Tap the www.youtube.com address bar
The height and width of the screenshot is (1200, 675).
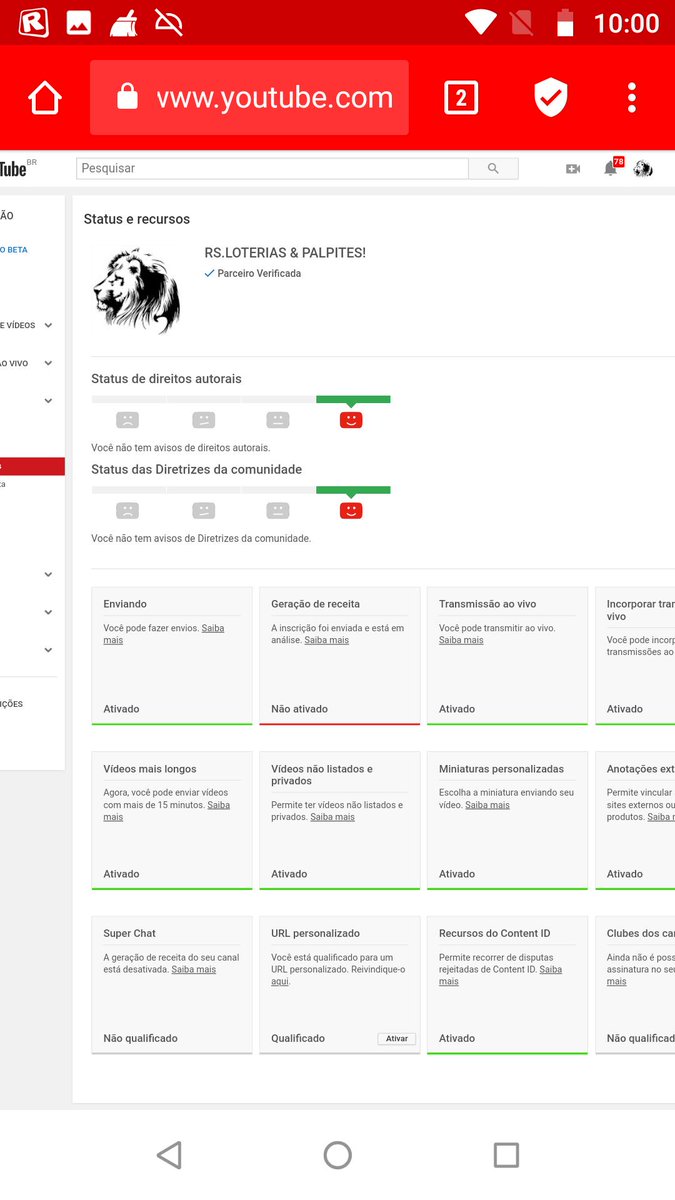(249, 98)
